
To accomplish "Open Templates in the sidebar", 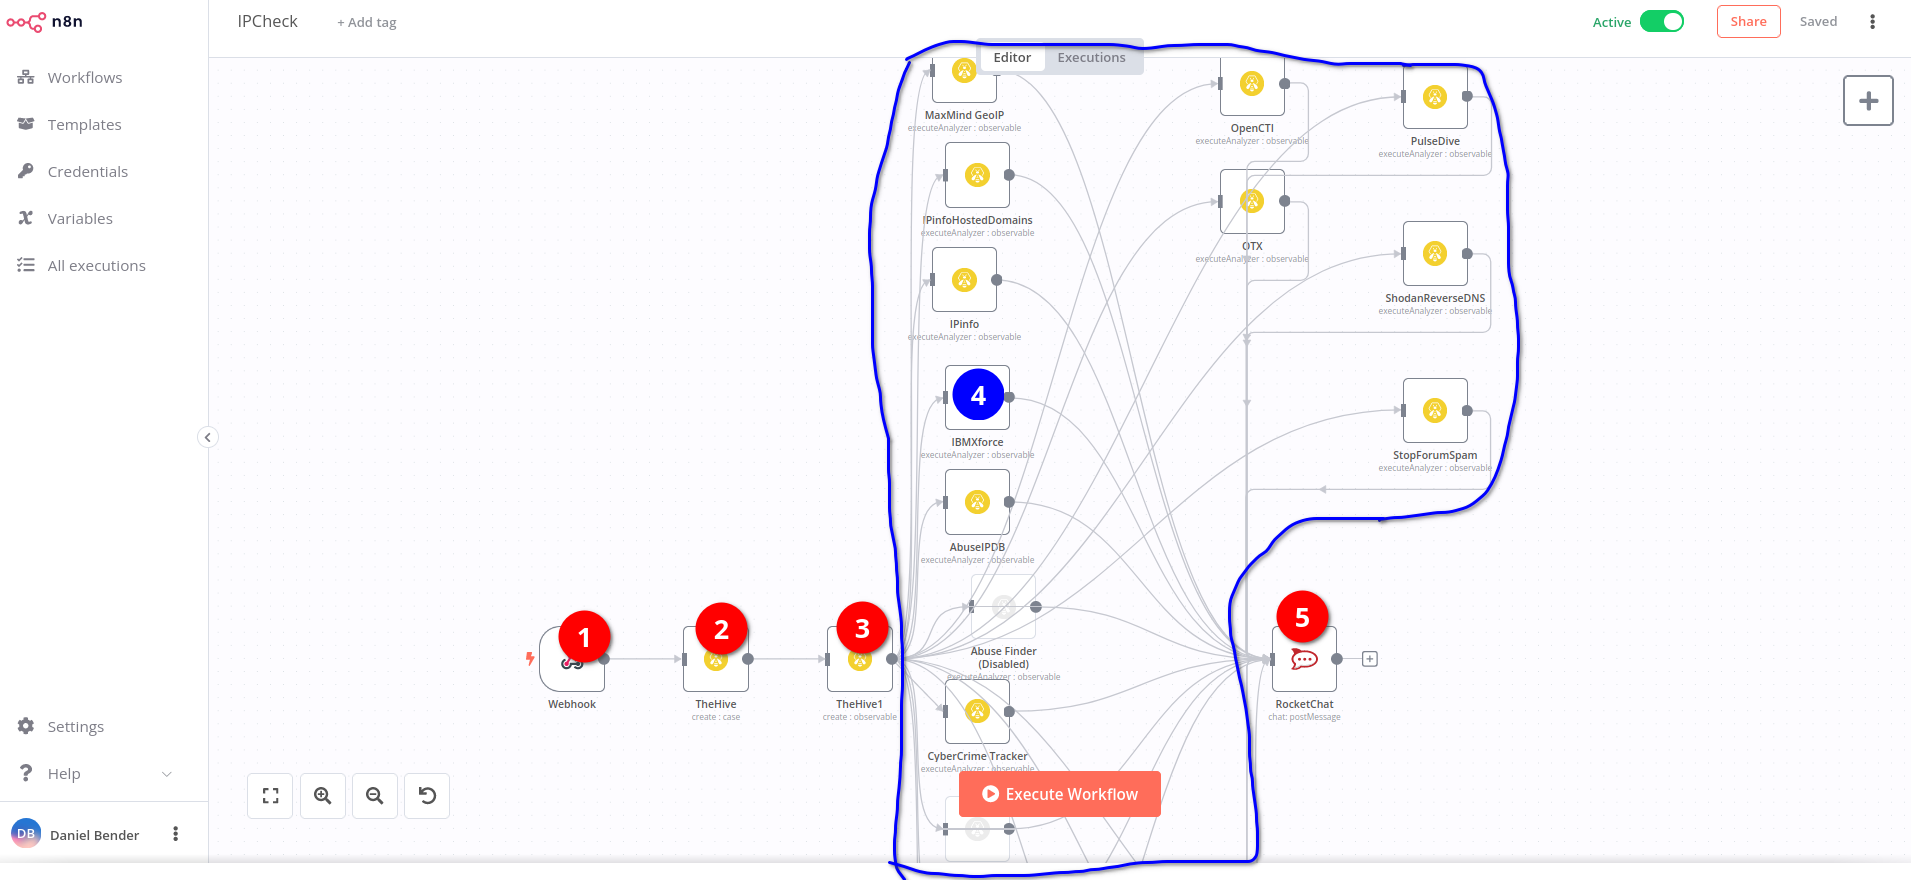I will point(84,125).
